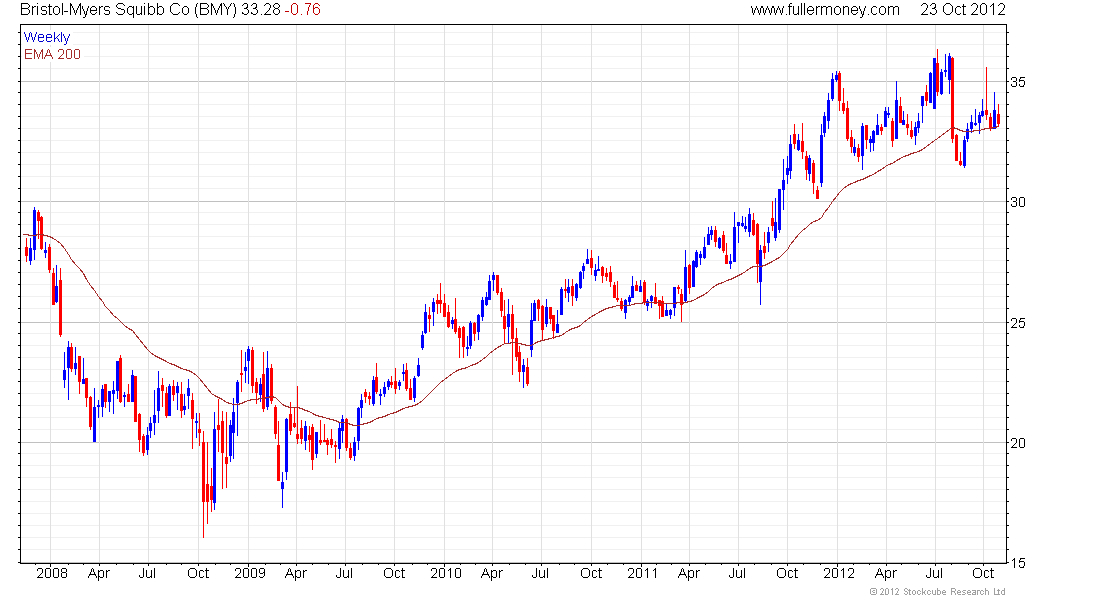Click the 2012 x-axis label

pos(839,573)
